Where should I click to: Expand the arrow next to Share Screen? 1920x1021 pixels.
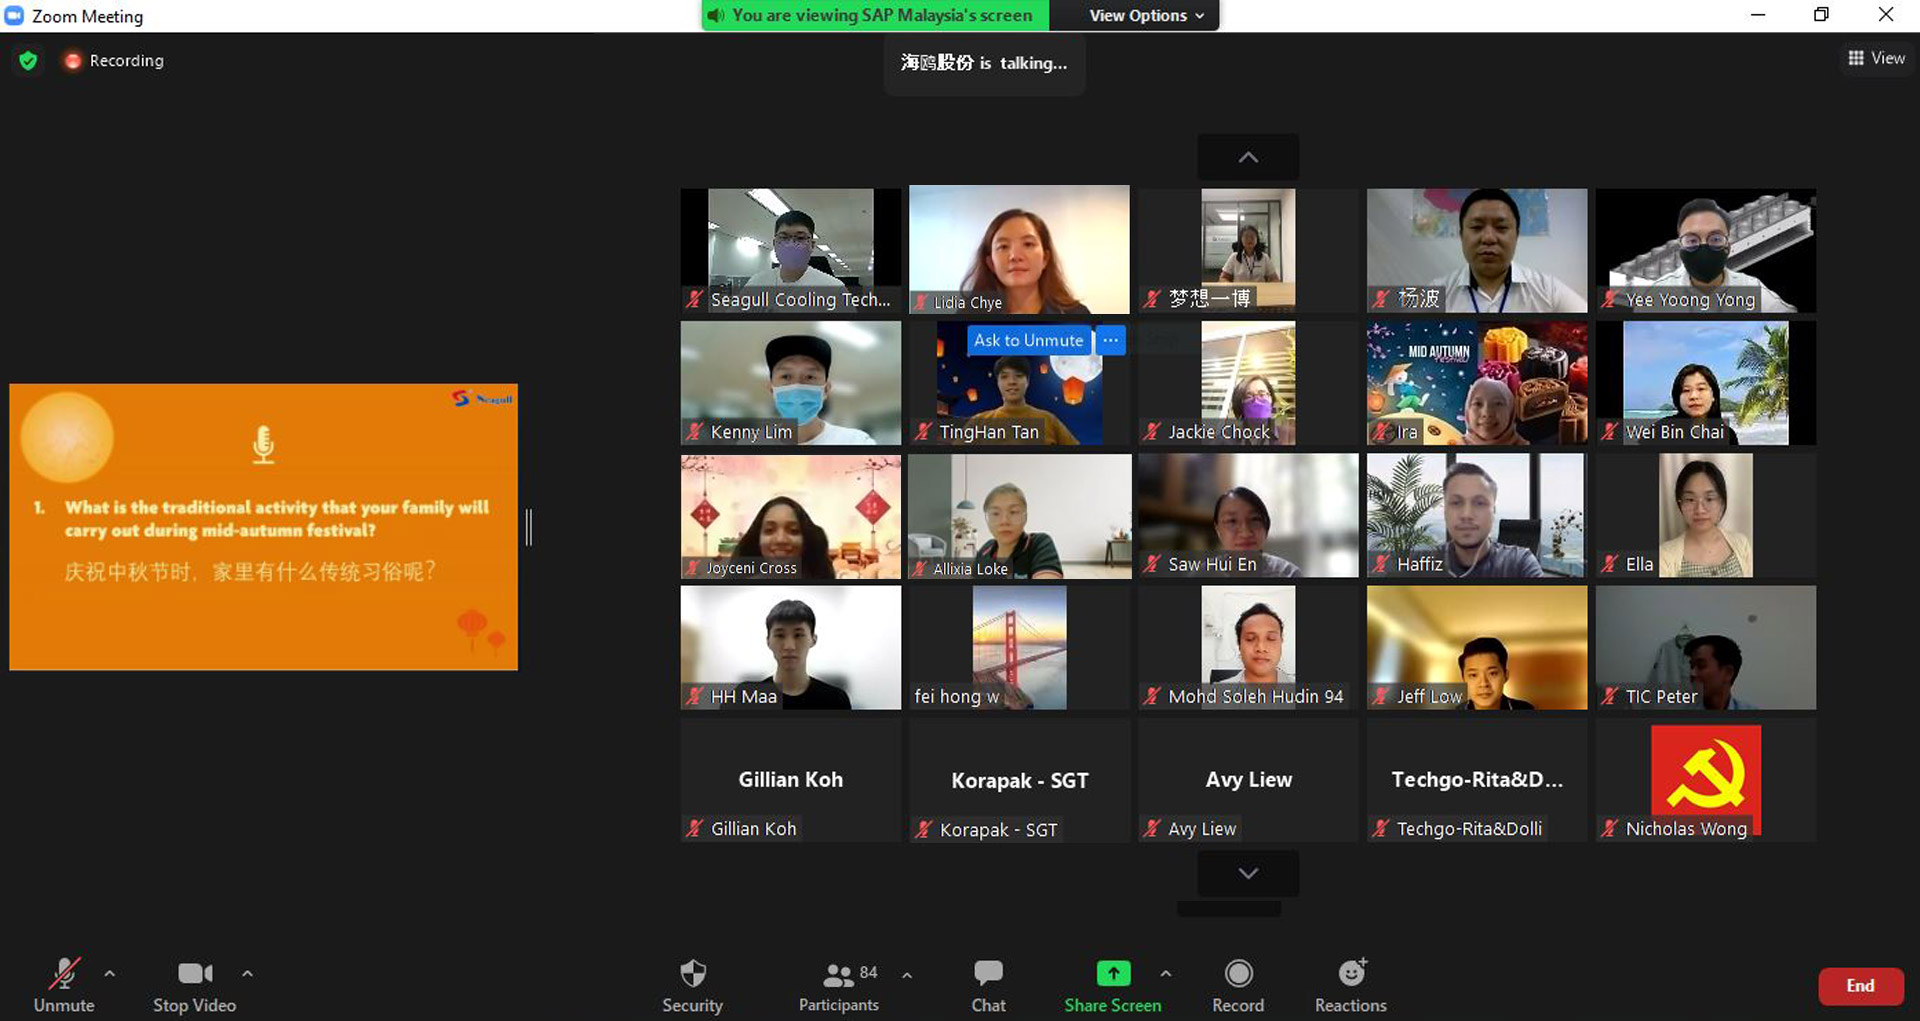tap(1166, 973)
